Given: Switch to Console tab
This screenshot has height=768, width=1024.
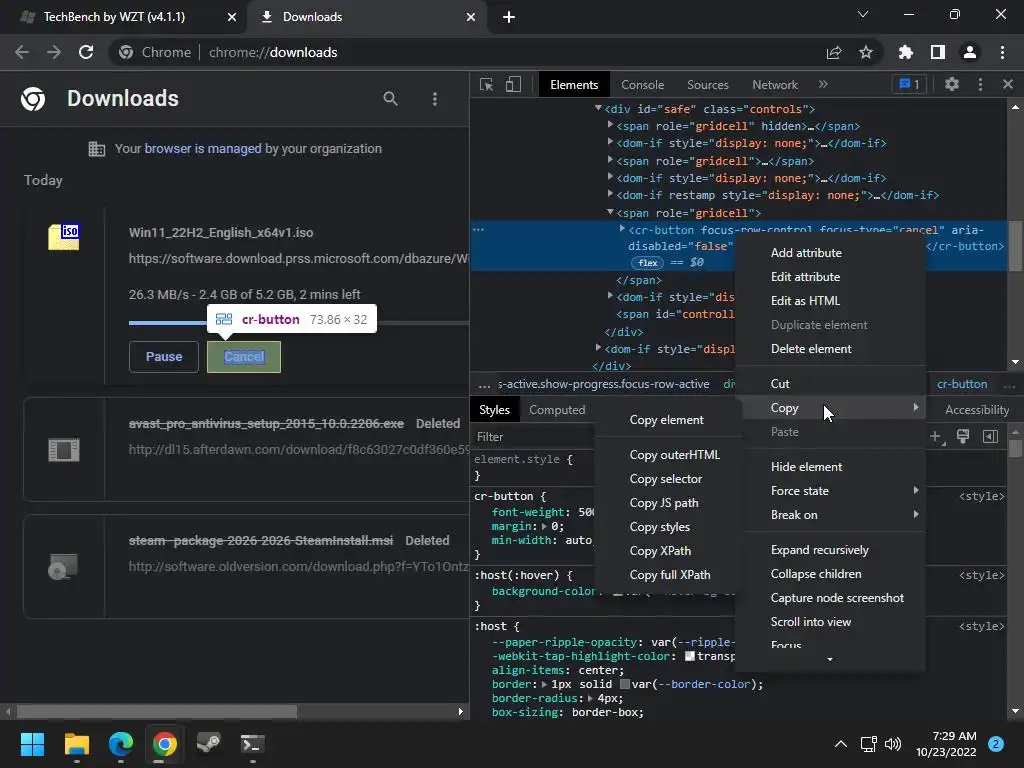Looking at the screenshot, I should (x=642, y=85).
